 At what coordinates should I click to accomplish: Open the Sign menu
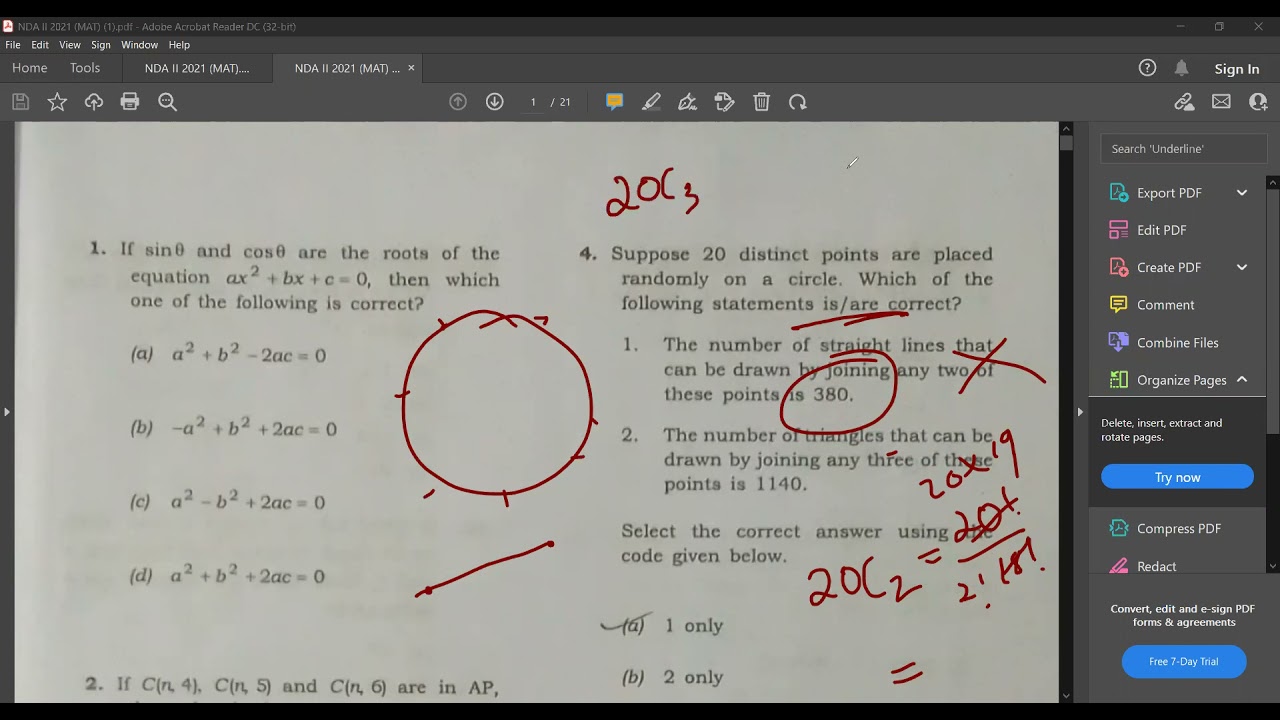tap(101, 45)
